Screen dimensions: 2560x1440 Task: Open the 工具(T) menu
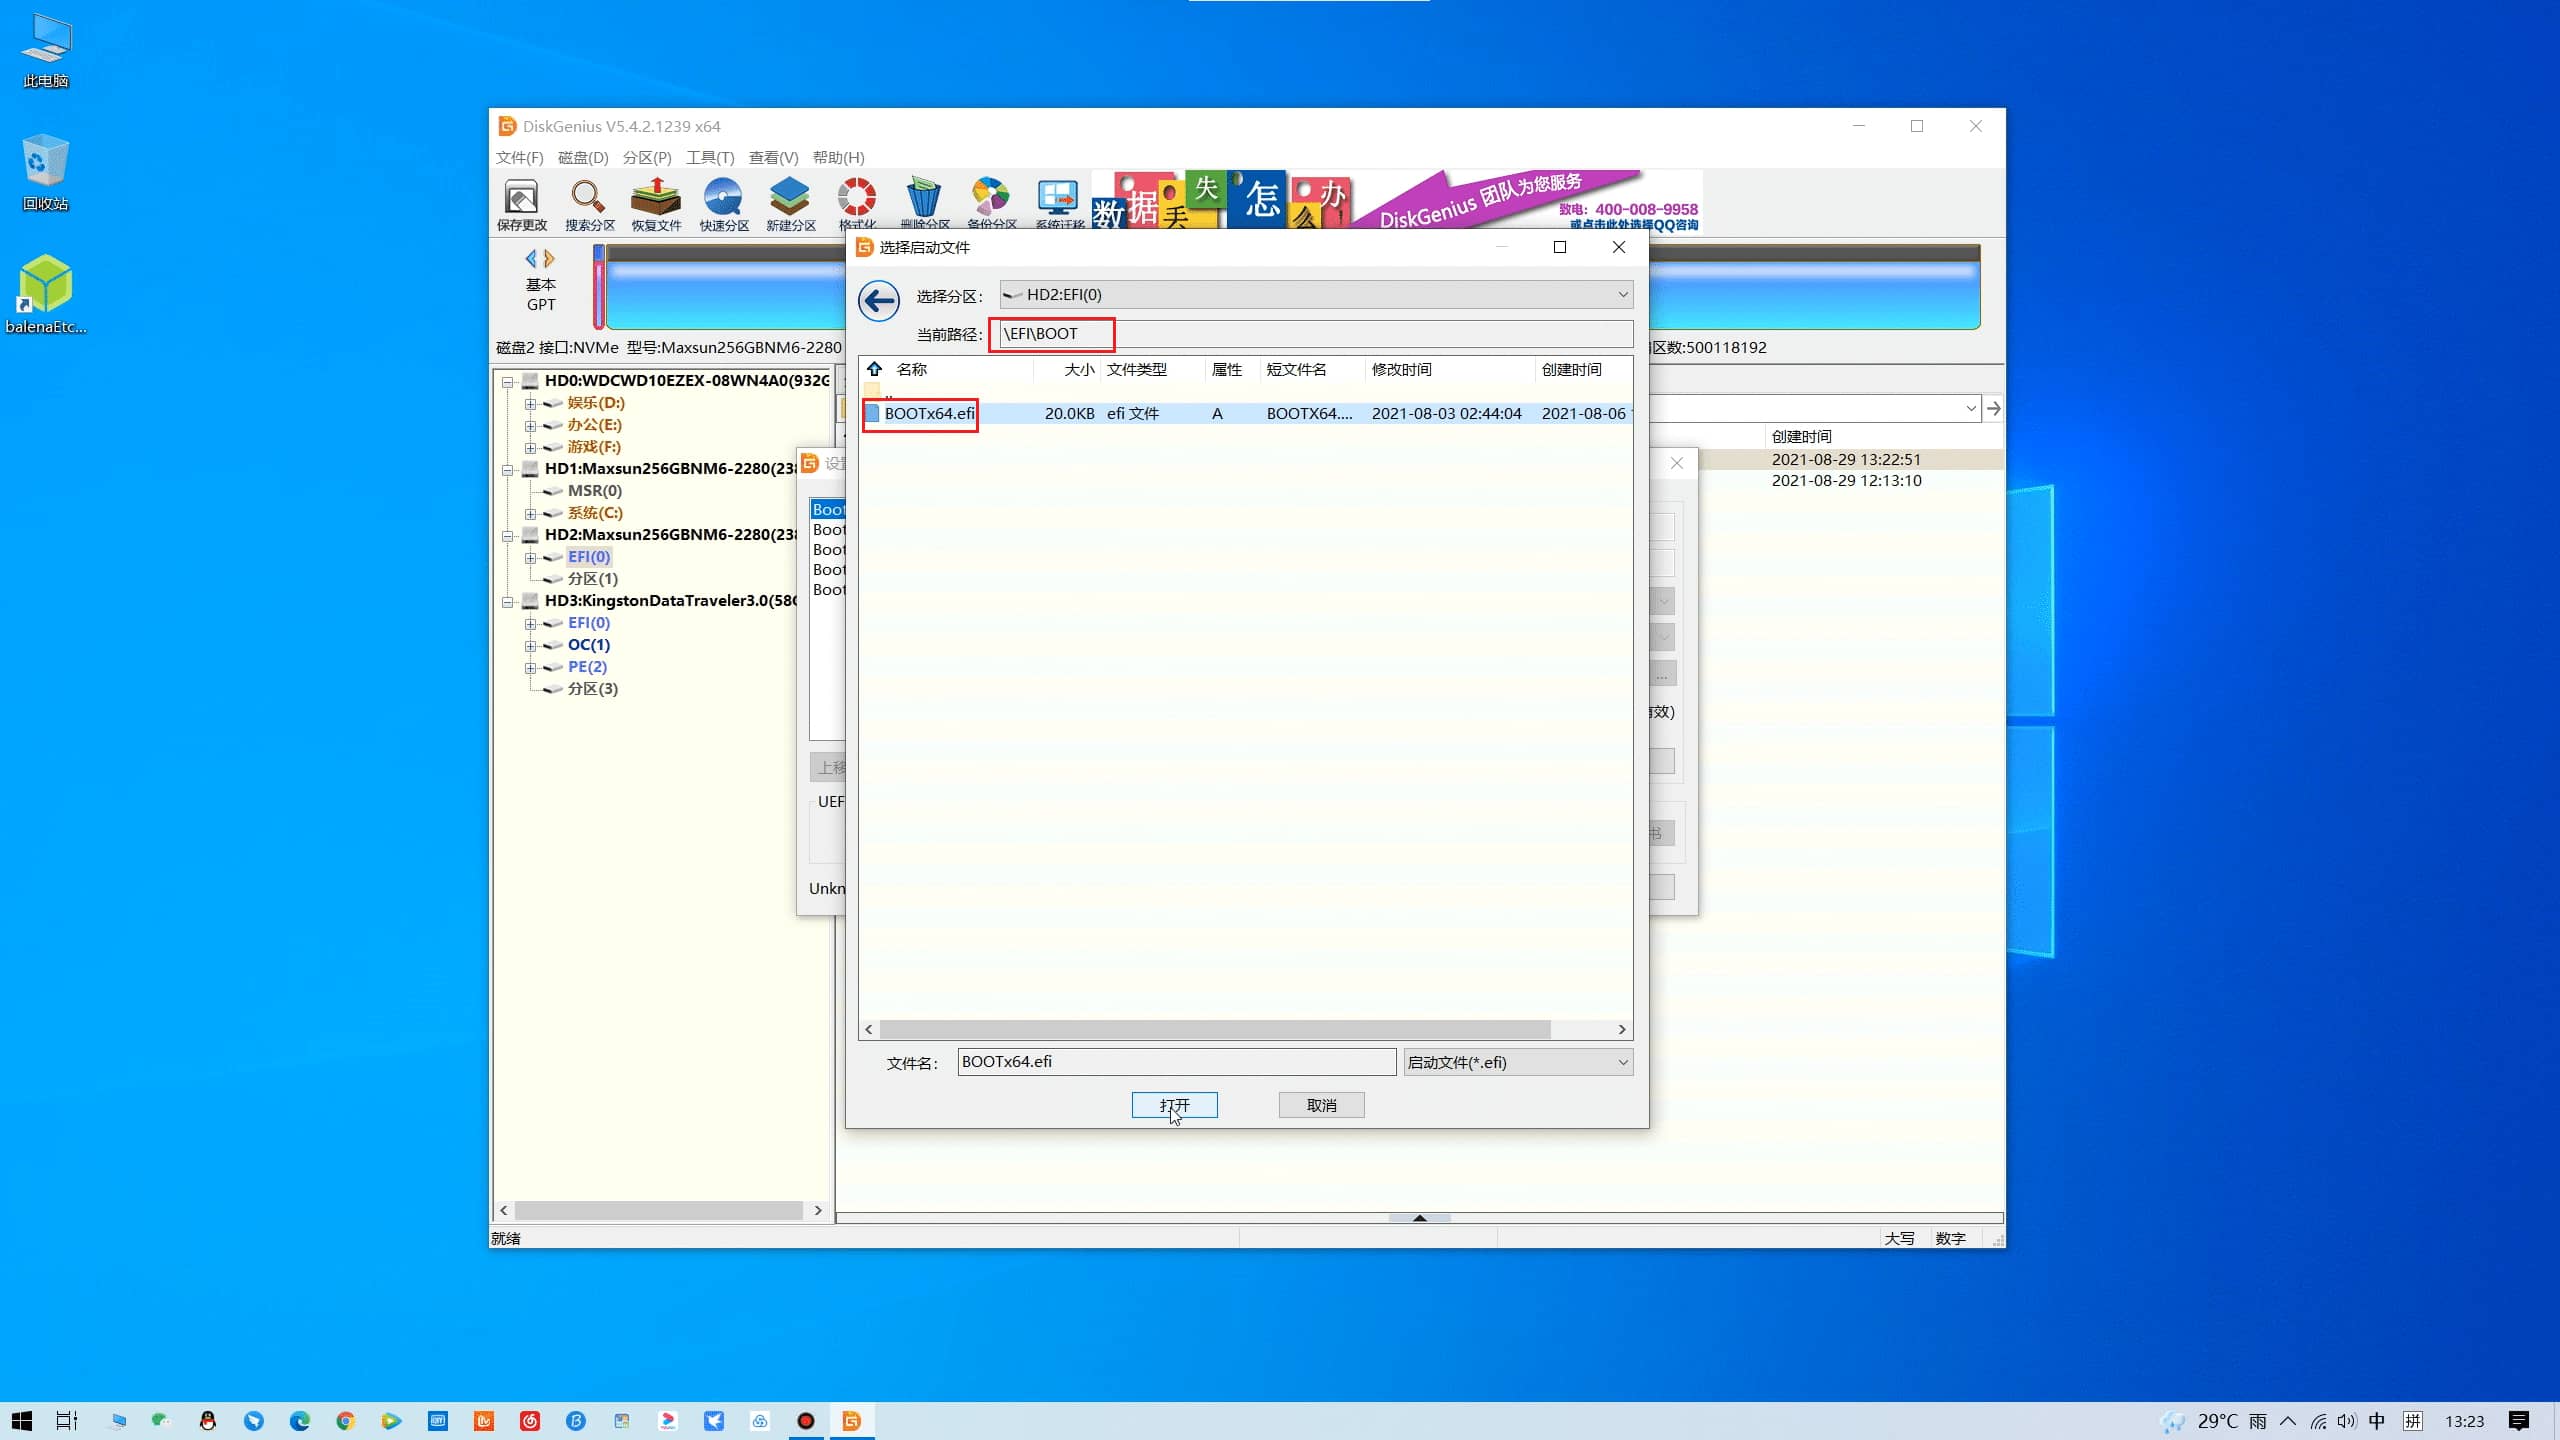click(709, 158)
